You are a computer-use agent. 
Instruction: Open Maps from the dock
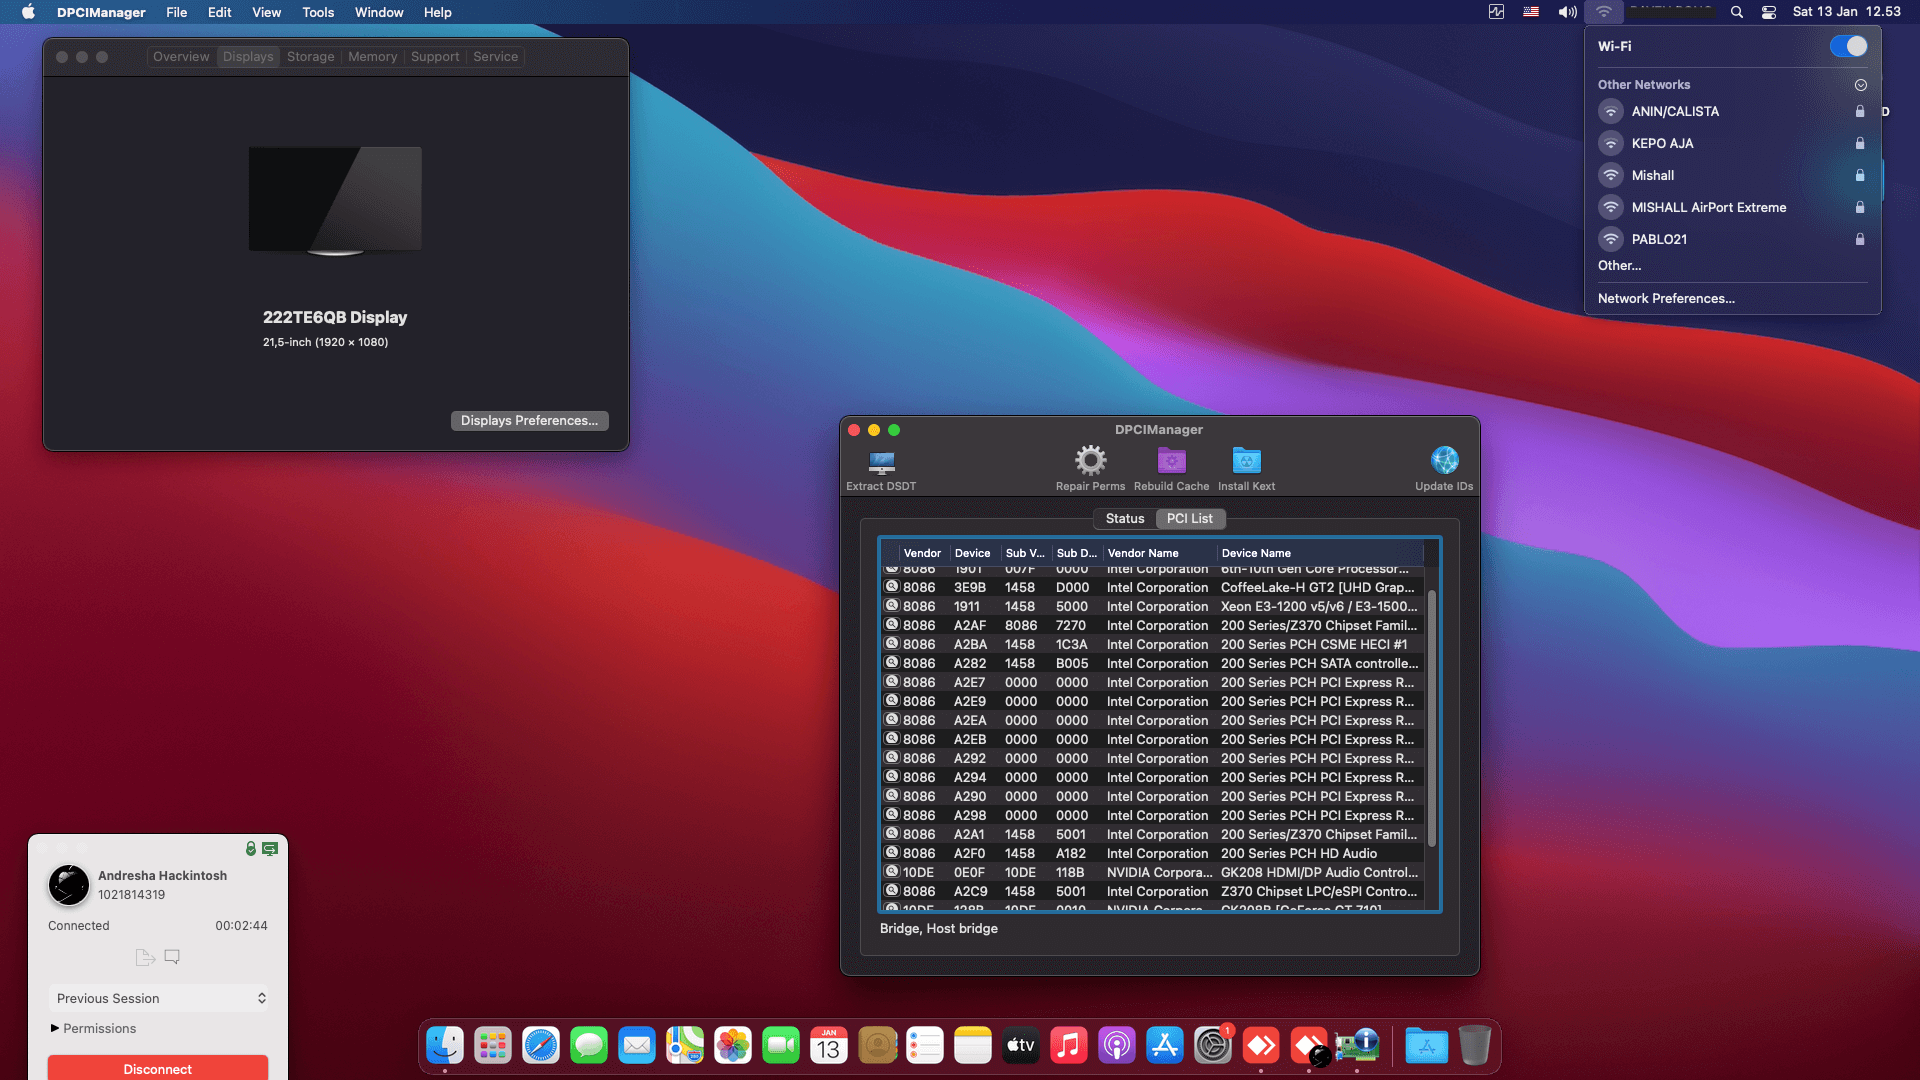click(685, 1046)
